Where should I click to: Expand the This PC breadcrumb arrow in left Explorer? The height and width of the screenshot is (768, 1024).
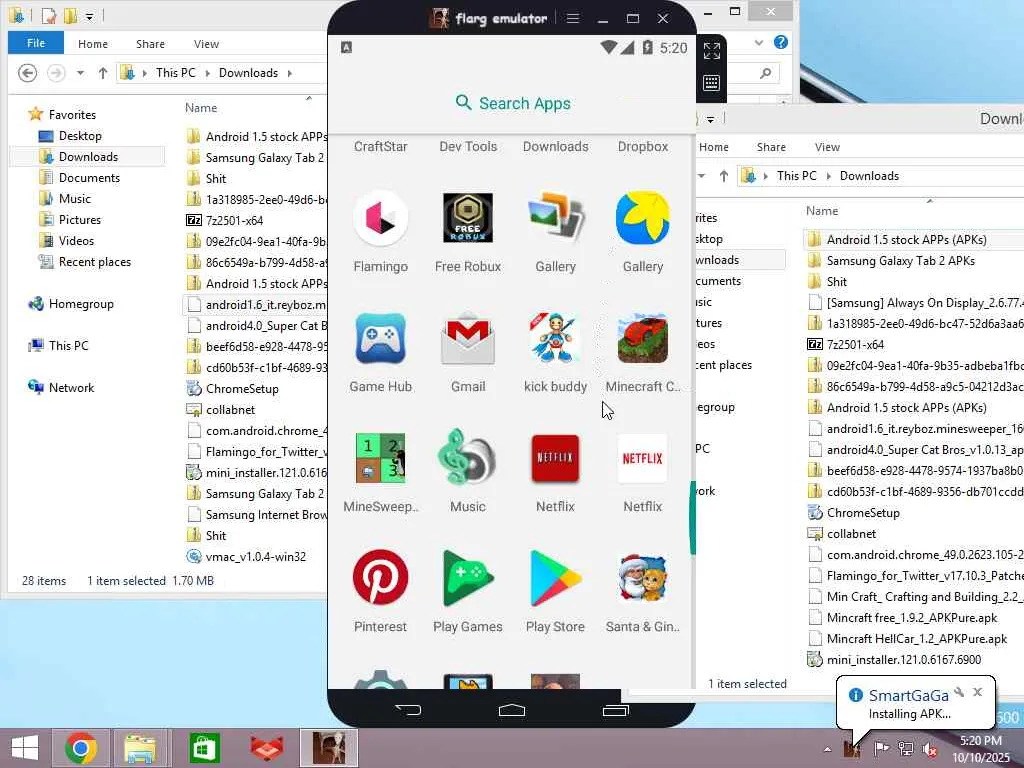coord(208,73)
